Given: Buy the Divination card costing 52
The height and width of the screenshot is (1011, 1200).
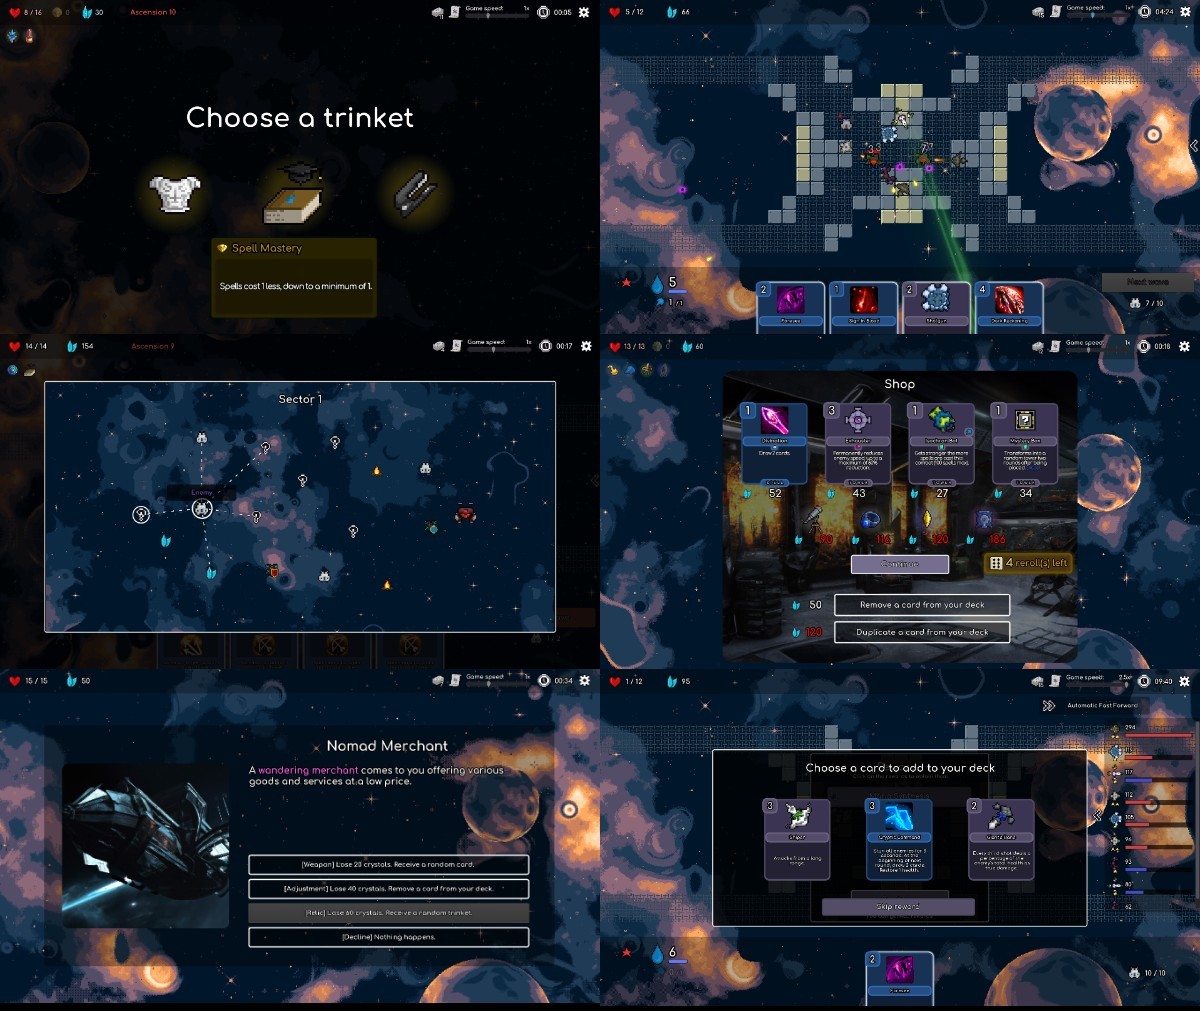Looking at the screenshot, I should click(775, 444).
